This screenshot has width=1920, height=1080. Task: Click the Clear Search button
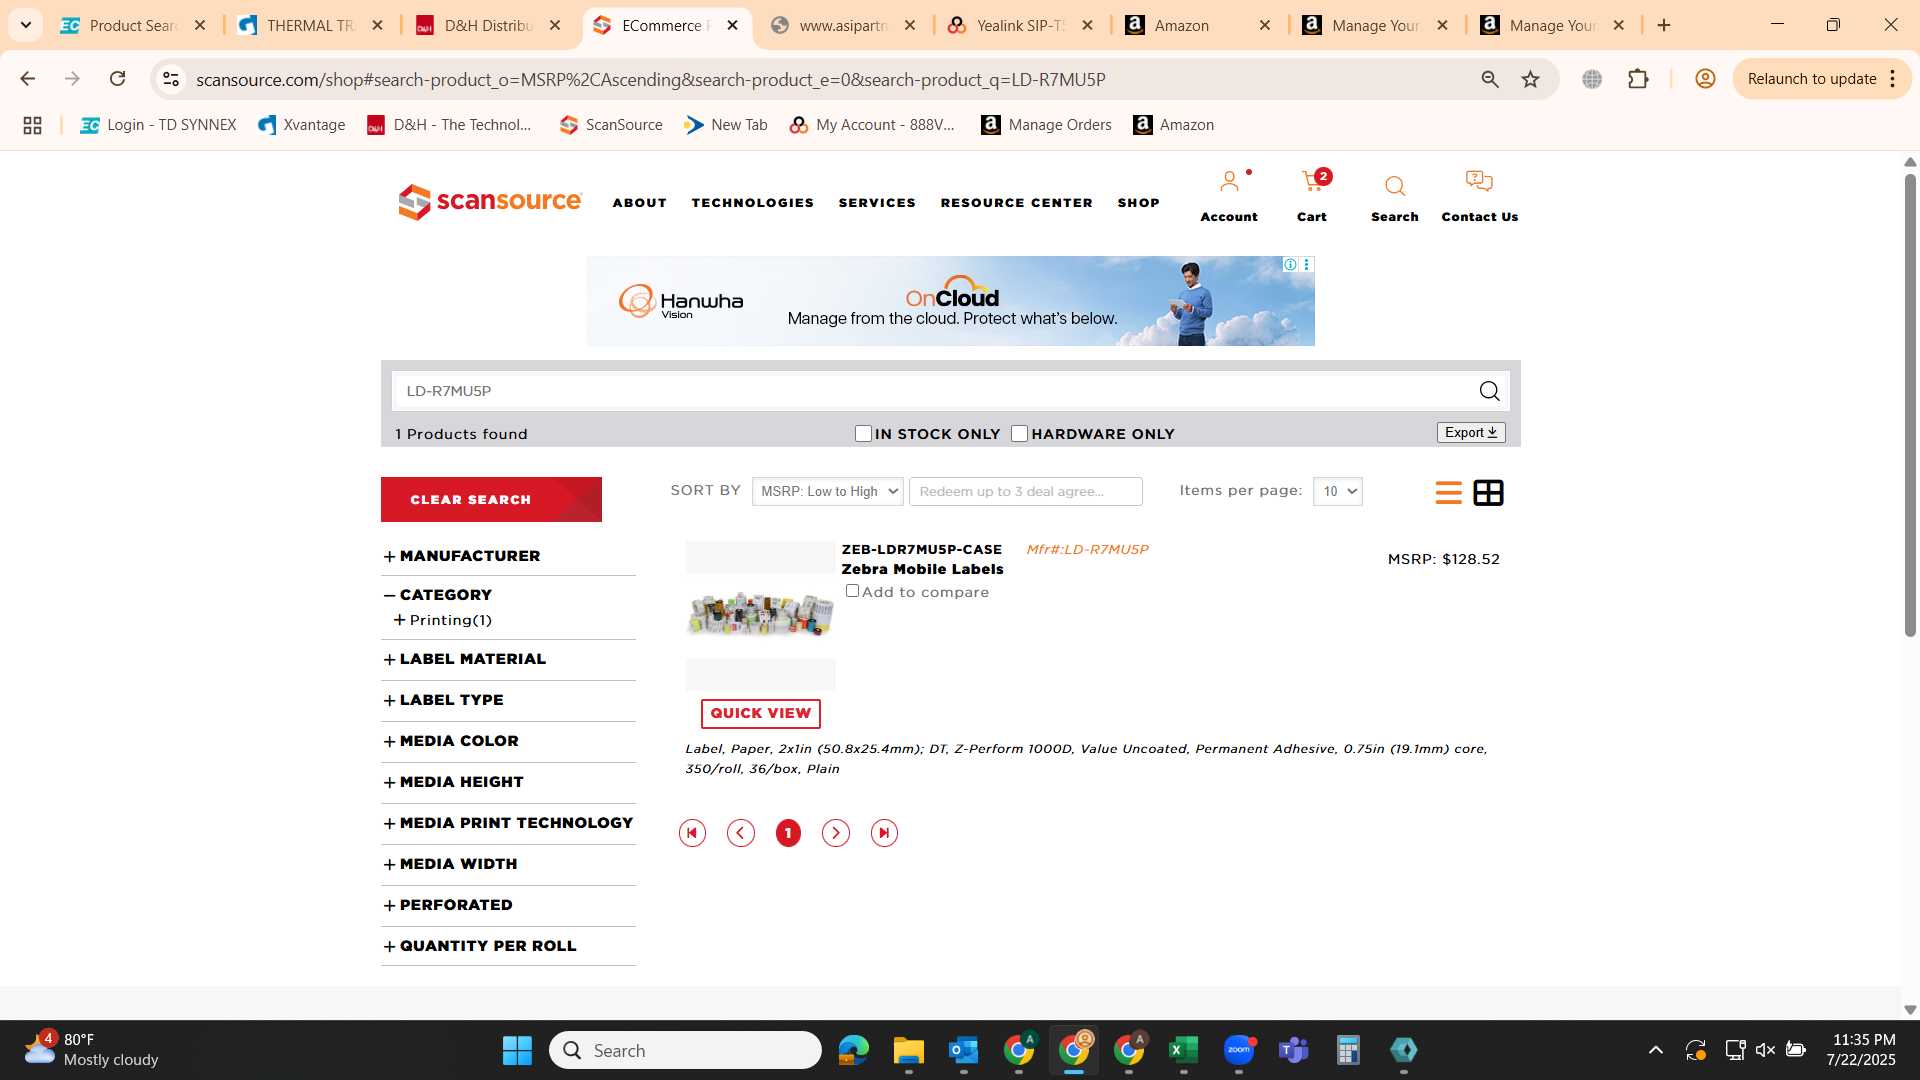tap(491, 499)
